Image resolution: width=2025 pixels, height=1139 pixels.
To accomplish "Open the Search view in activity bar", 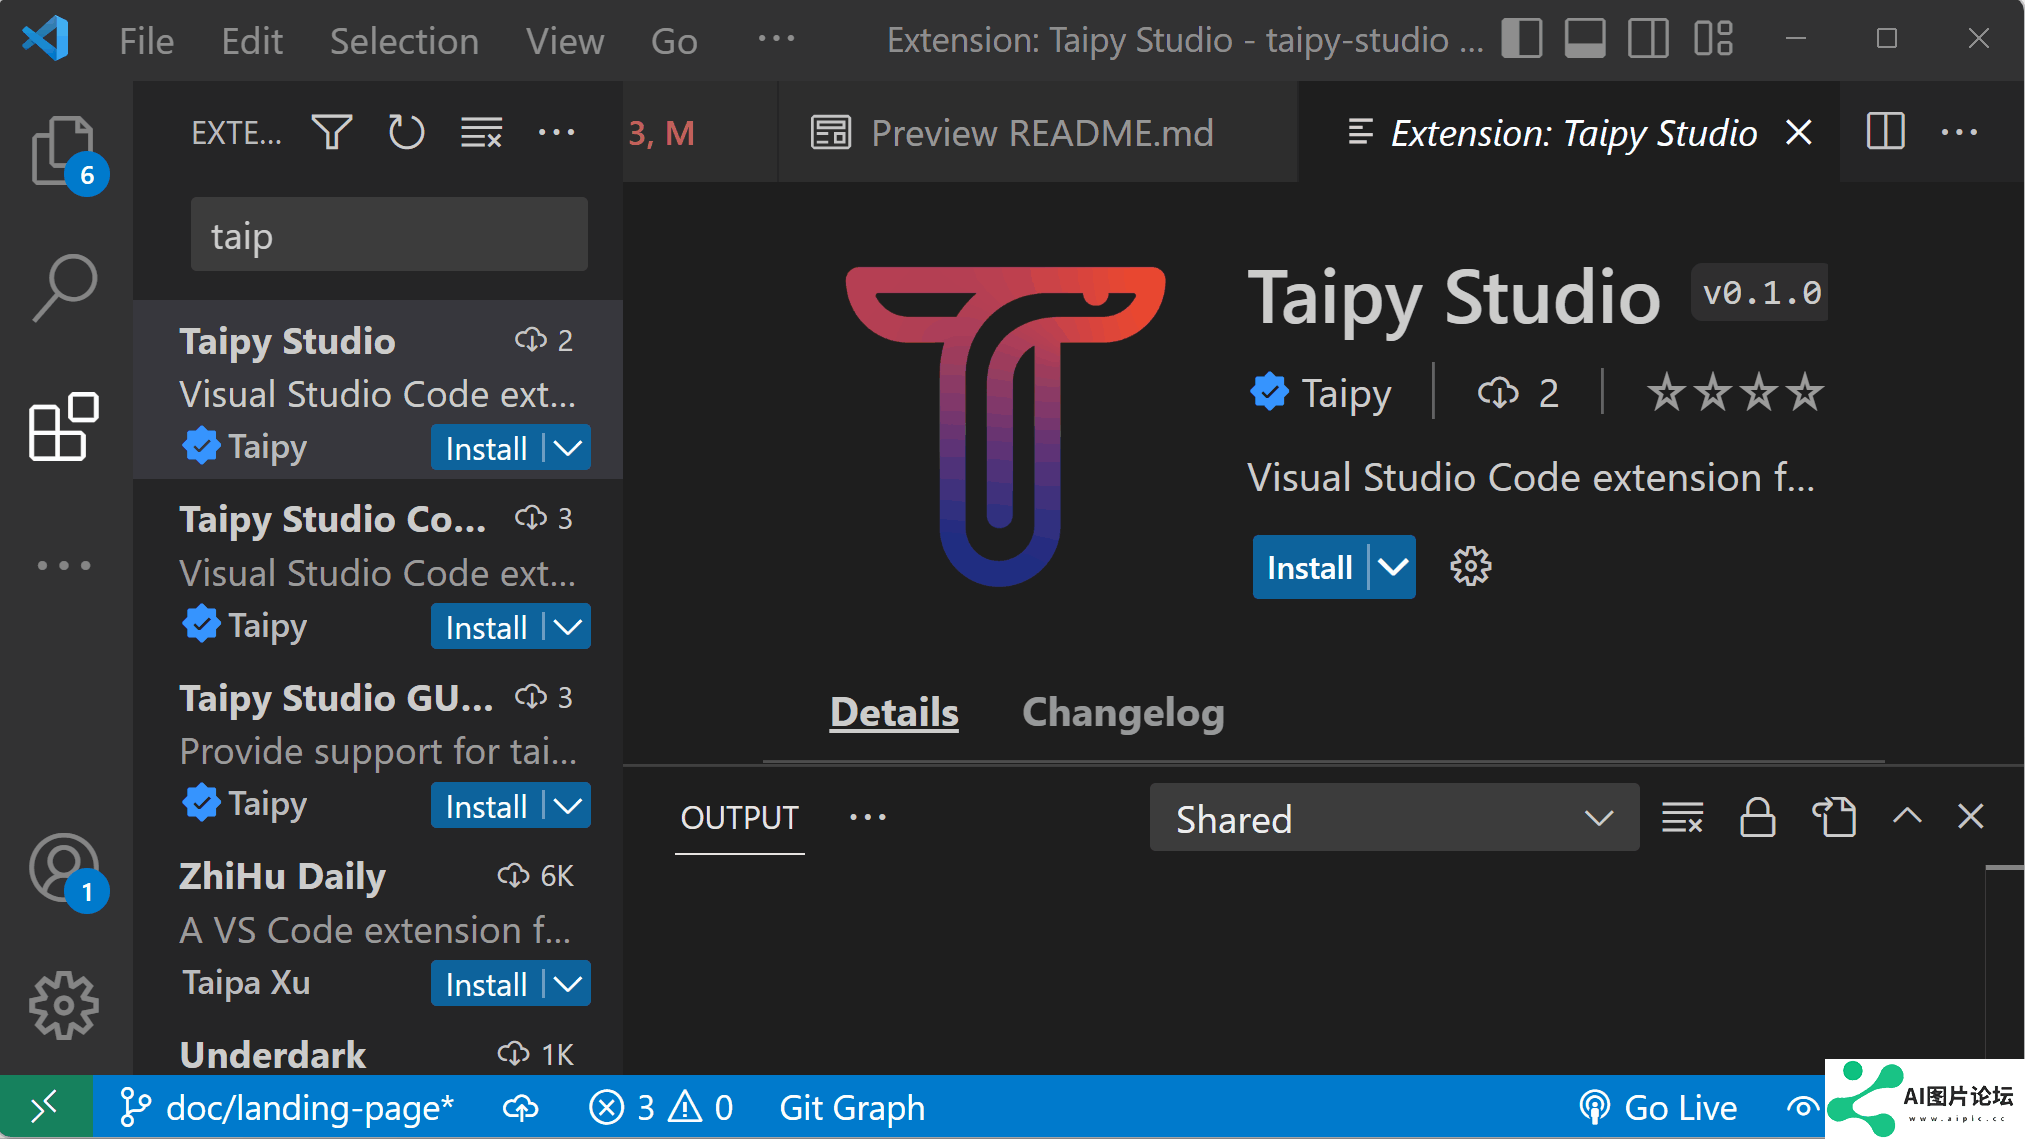I will [64, 288].
